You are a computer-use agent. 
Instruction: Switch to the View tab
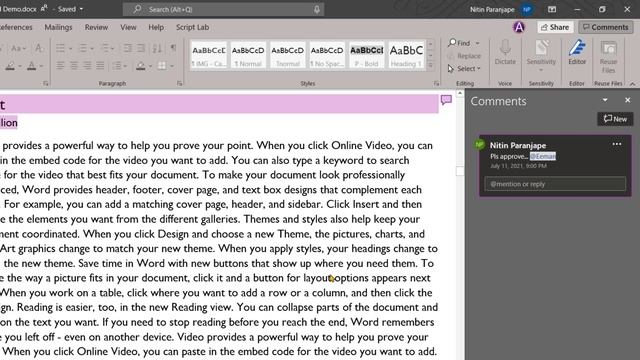(x=128, y=27)
